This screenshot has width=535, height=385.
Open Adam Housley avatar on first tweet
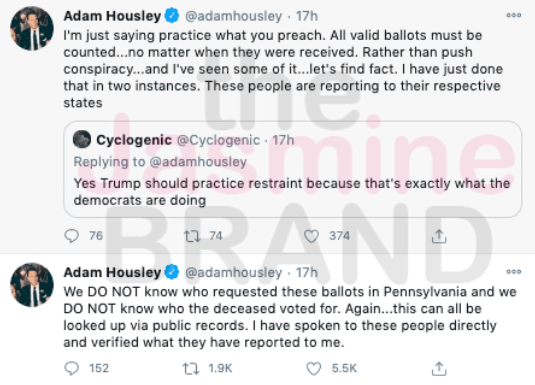coord(32,28)
